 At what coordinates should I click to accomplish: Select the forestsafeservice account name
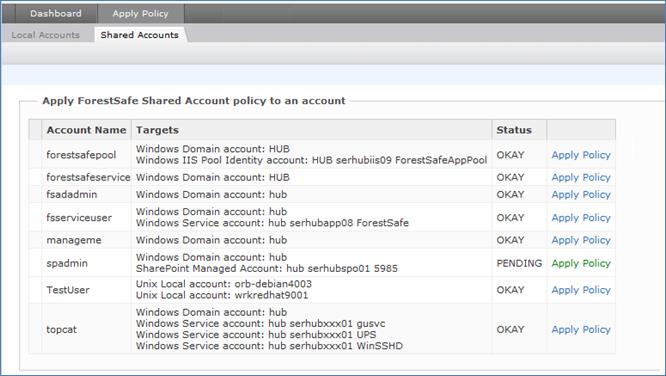88,178
